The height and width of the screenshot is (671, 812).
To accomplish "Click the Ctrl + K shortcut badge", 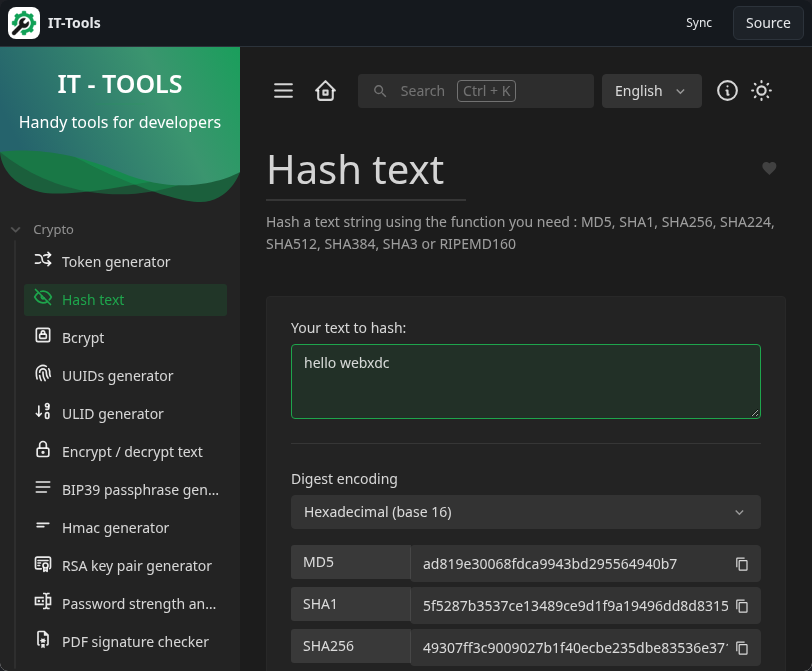I will click(486, 91).
